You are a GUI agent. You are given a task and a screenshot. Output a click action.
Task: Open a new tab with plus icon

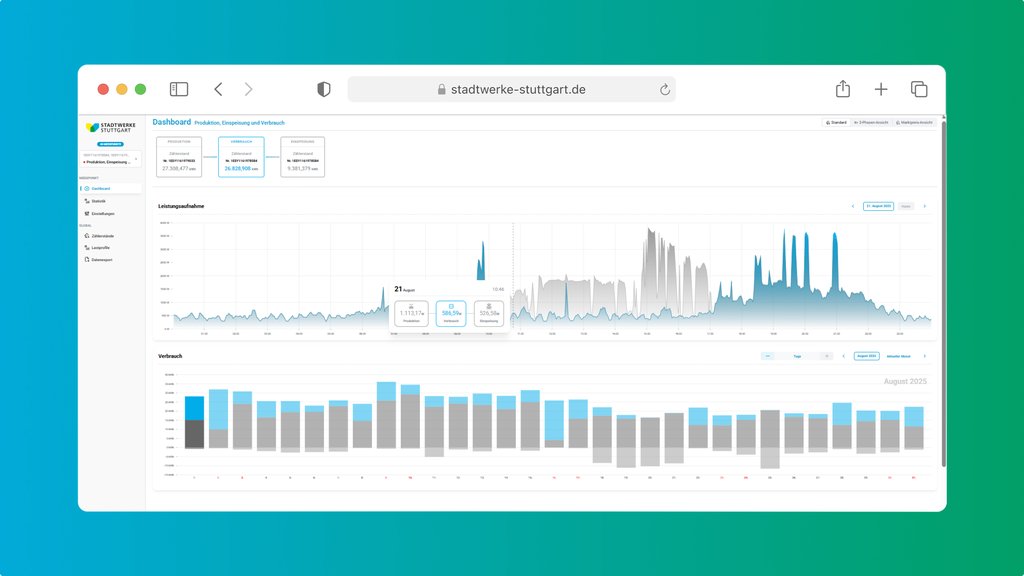tap(881, 89)
